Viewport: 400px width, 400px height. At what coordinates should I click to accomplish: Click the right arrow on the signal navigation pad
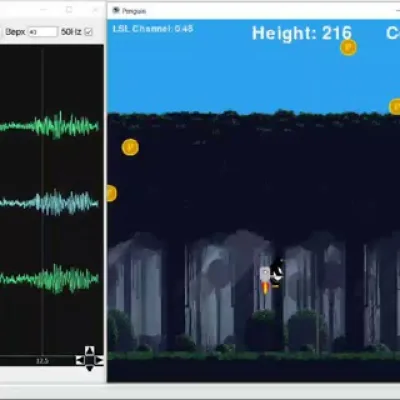point(99,360)
